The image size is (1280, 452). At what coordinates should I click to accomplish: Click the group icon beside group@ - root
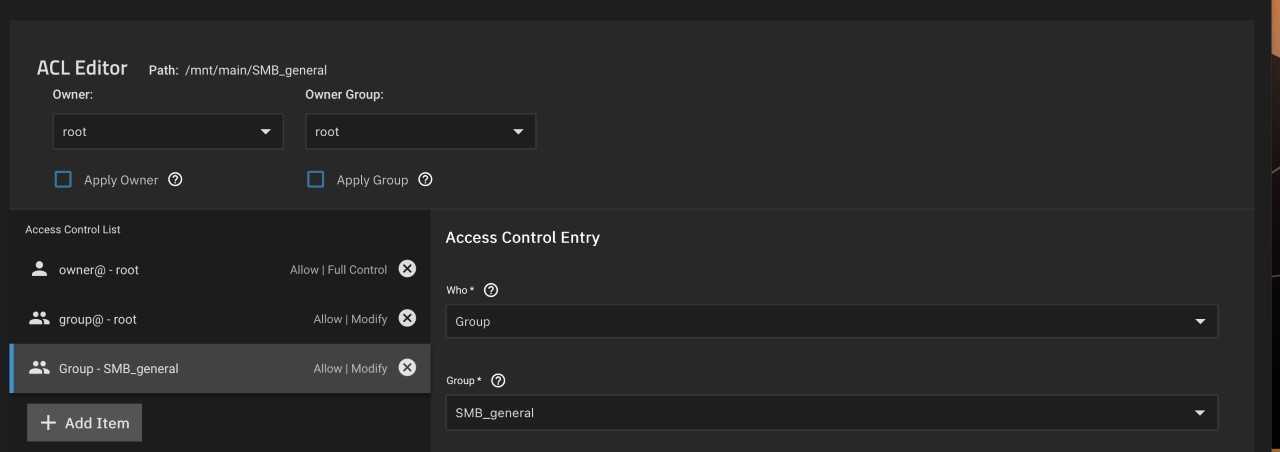click(39, 319)
